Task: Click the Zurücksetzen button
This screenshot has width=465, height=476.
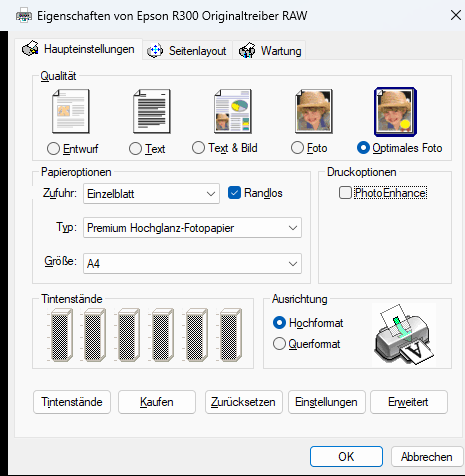Action: coord(244,402)
